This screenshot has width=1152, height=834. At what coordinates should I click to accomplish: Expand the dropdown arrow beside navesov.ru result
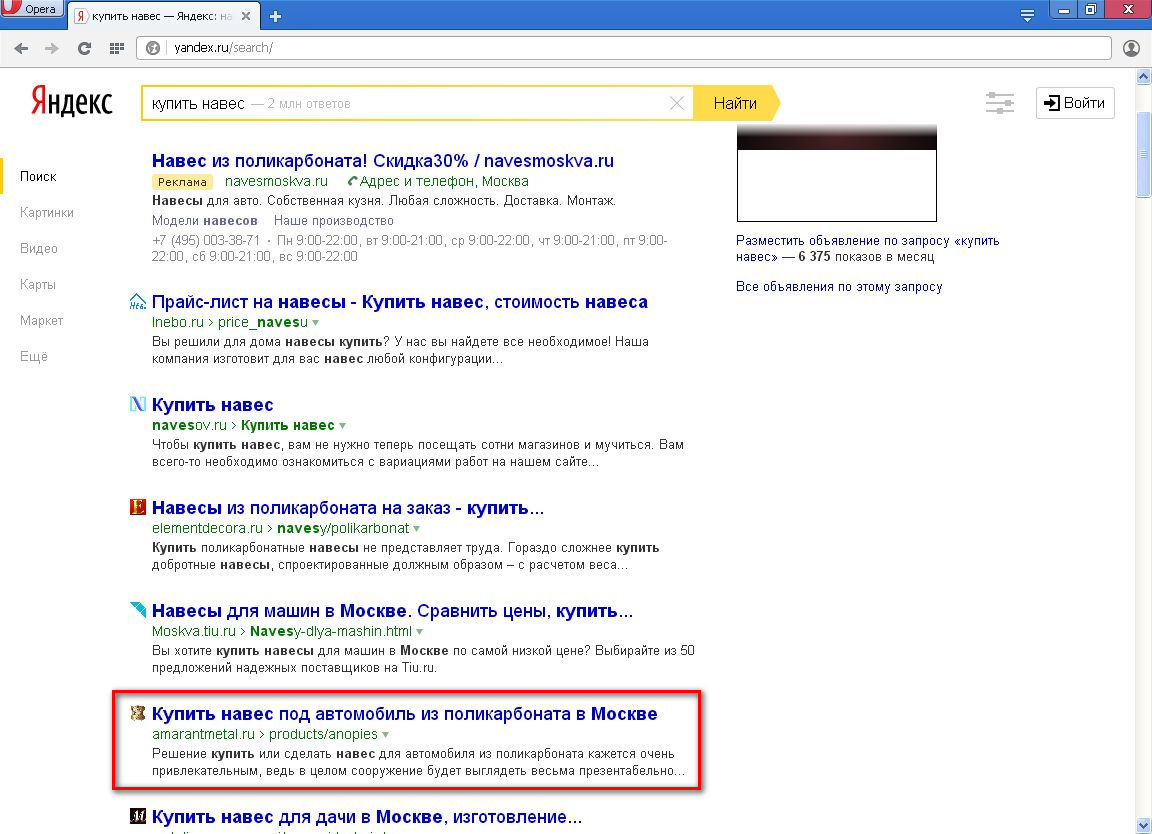[x=343, y=426]
